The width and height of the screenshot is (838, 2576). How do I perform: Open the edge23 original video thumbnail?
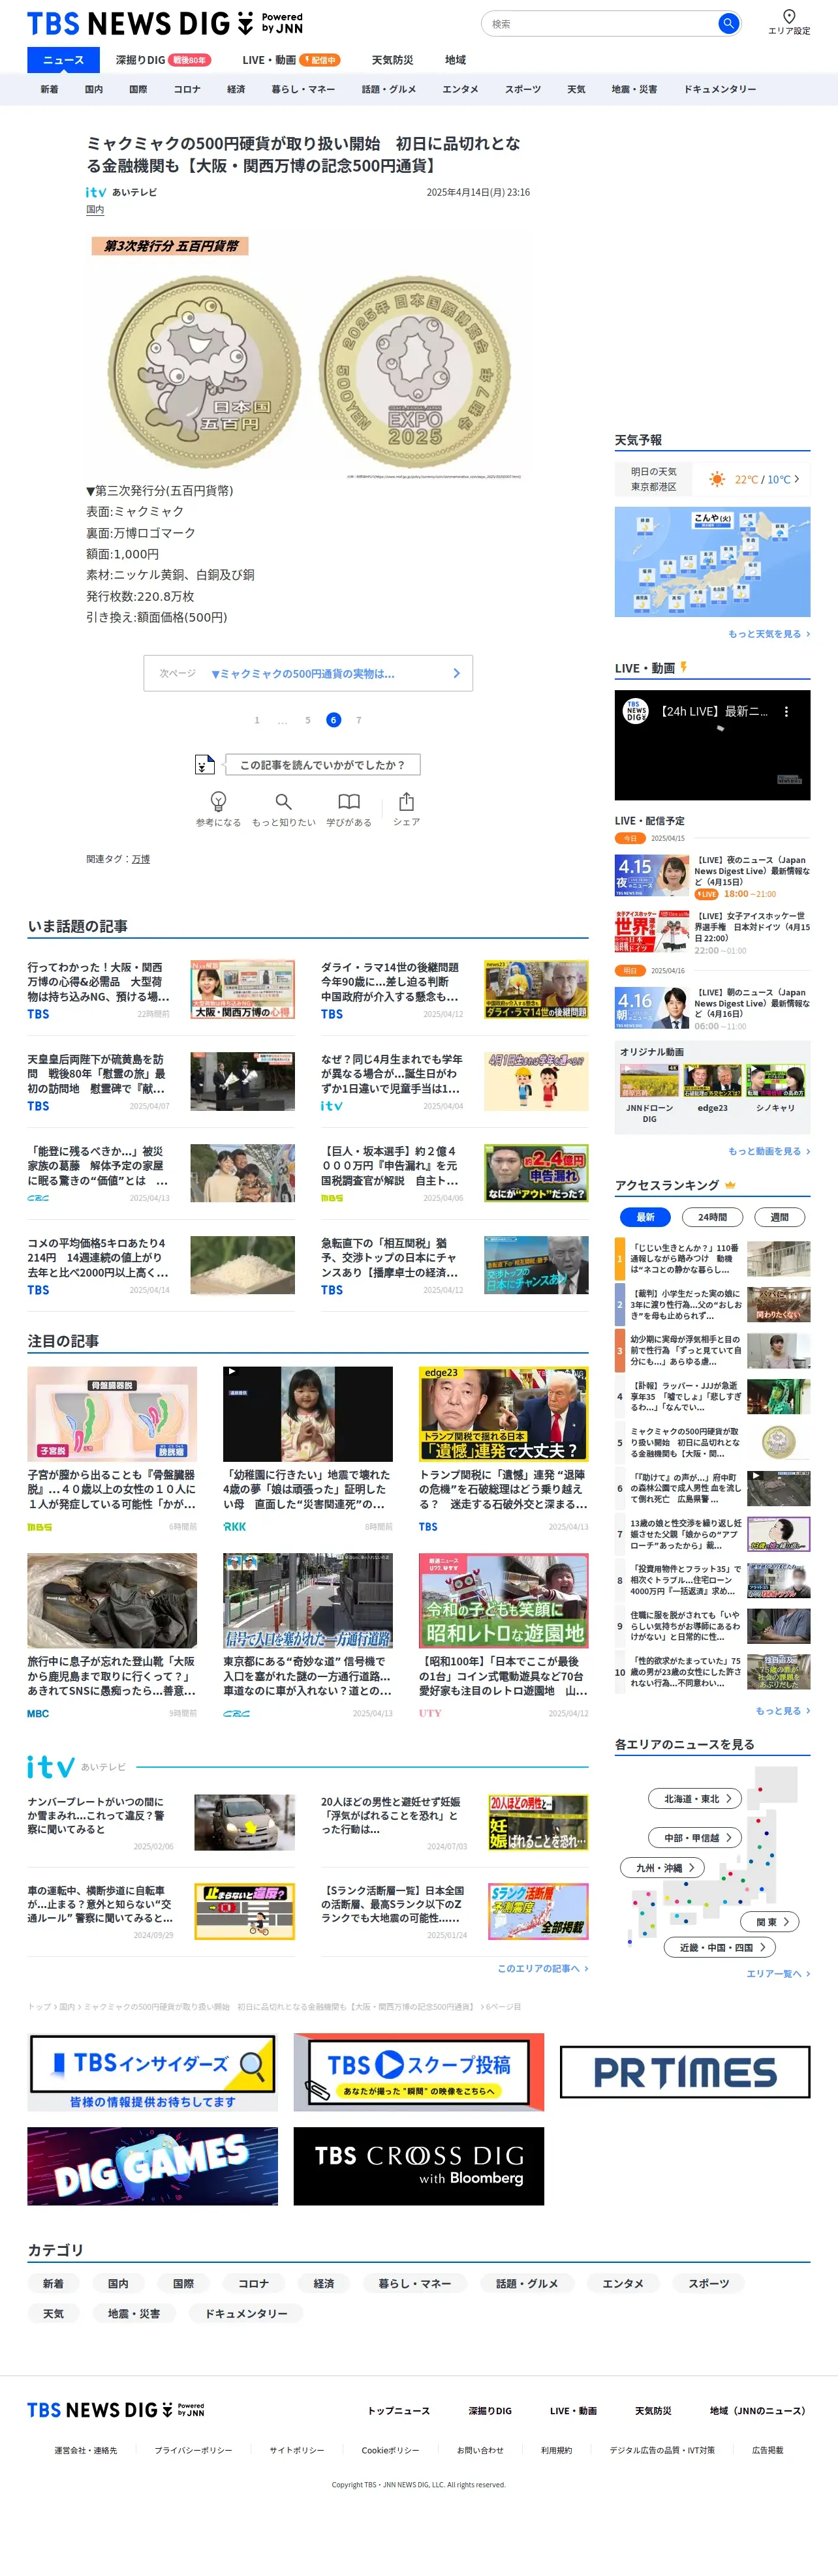(712, 1082)
